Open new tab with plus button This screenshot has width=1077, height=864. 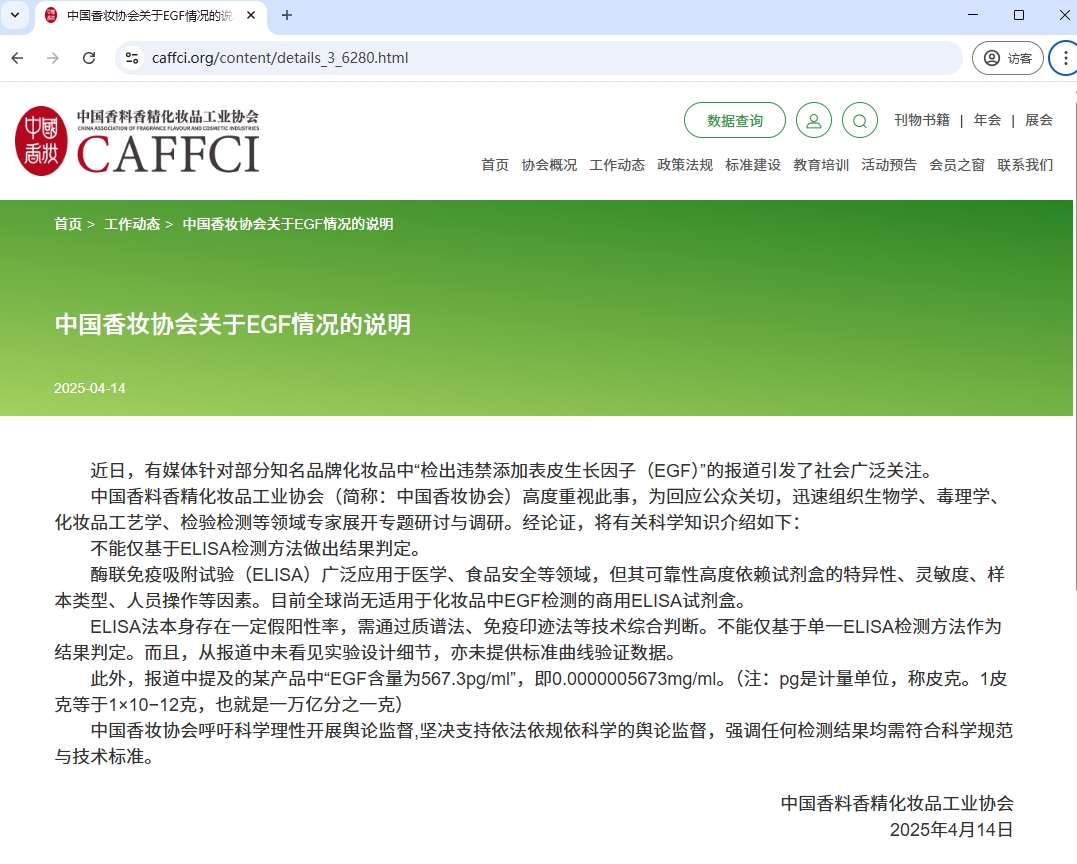click(x=287, y=15)
